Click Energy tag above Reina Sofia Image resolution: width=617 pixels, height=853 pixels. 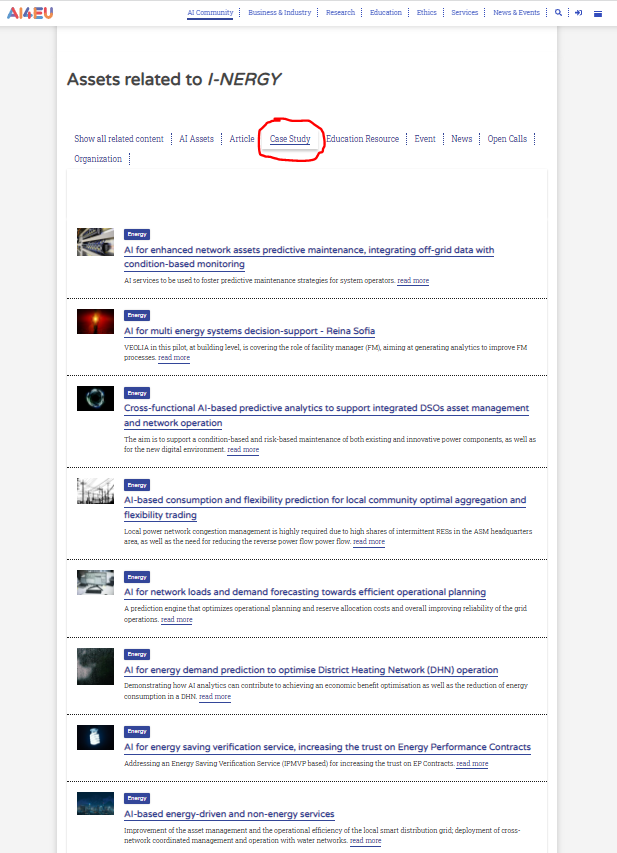click(137, 316)
